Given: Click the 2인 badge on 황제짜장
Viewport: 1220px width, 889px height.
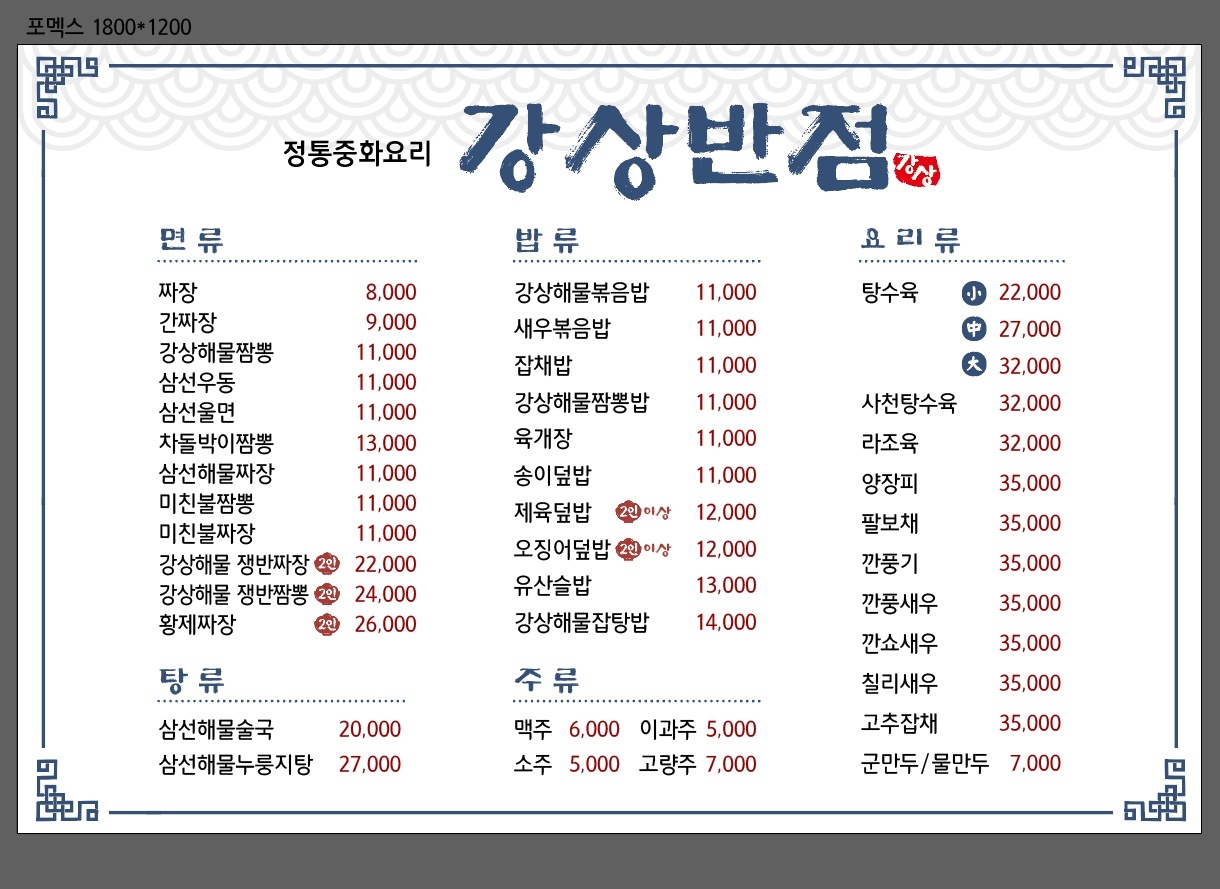Looking at the screenshot, I should pos(326,623).
